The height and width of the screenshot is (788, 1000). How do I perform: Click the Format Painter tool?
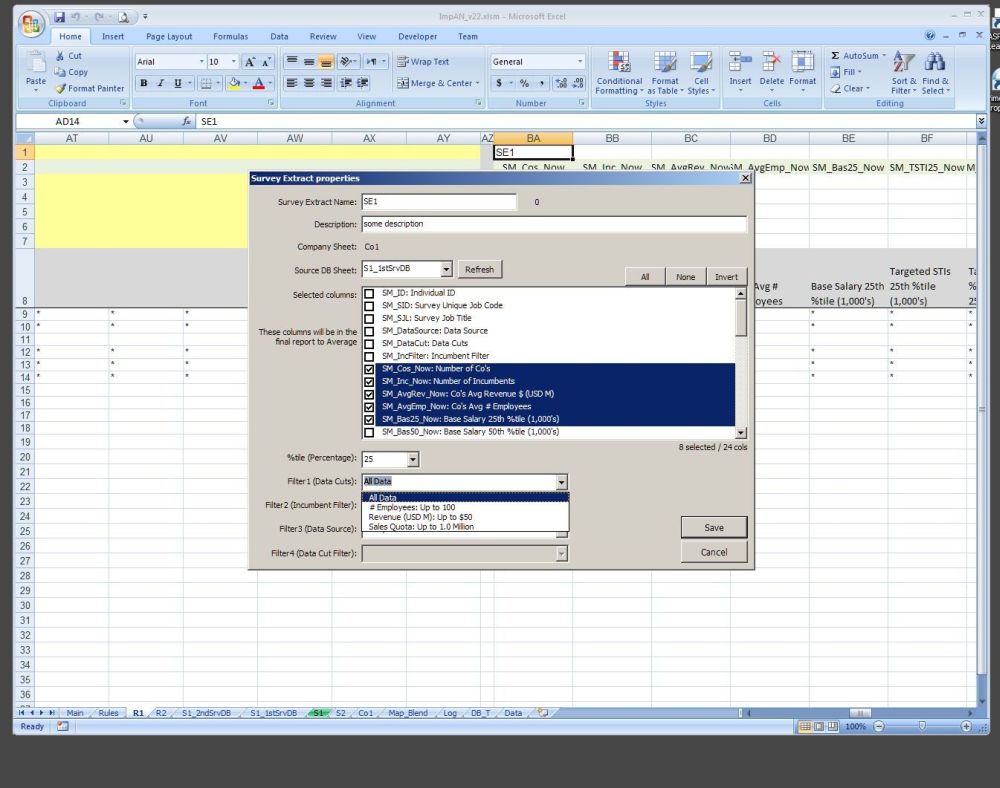[90, 88]
